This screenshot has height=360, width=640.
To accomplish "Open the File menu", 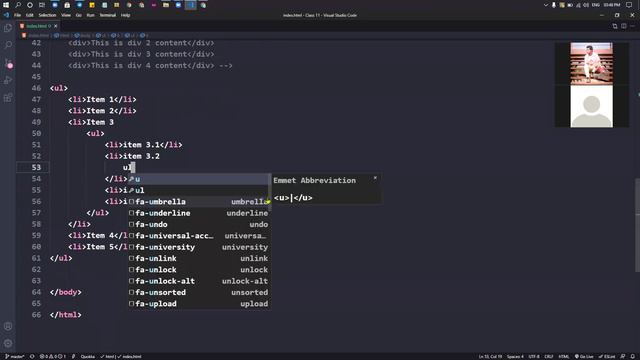I will tap(17, 15).
